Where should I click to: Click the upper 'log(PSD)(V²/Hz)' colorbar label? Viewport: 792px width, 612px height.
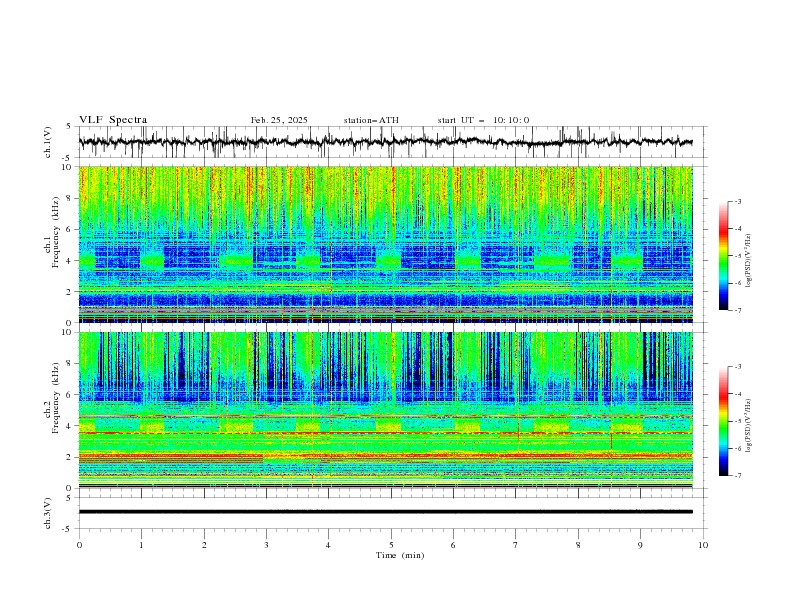[x=748, y=261]
